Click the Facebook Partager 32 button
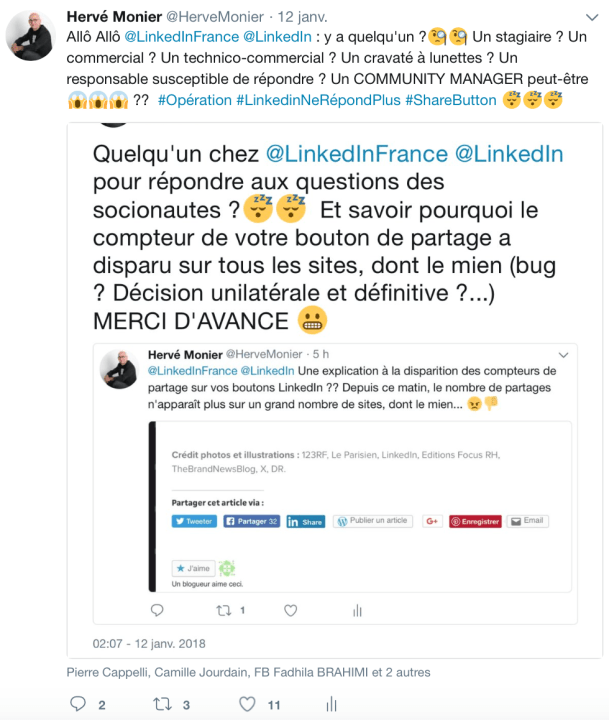 tap(252, 521)
